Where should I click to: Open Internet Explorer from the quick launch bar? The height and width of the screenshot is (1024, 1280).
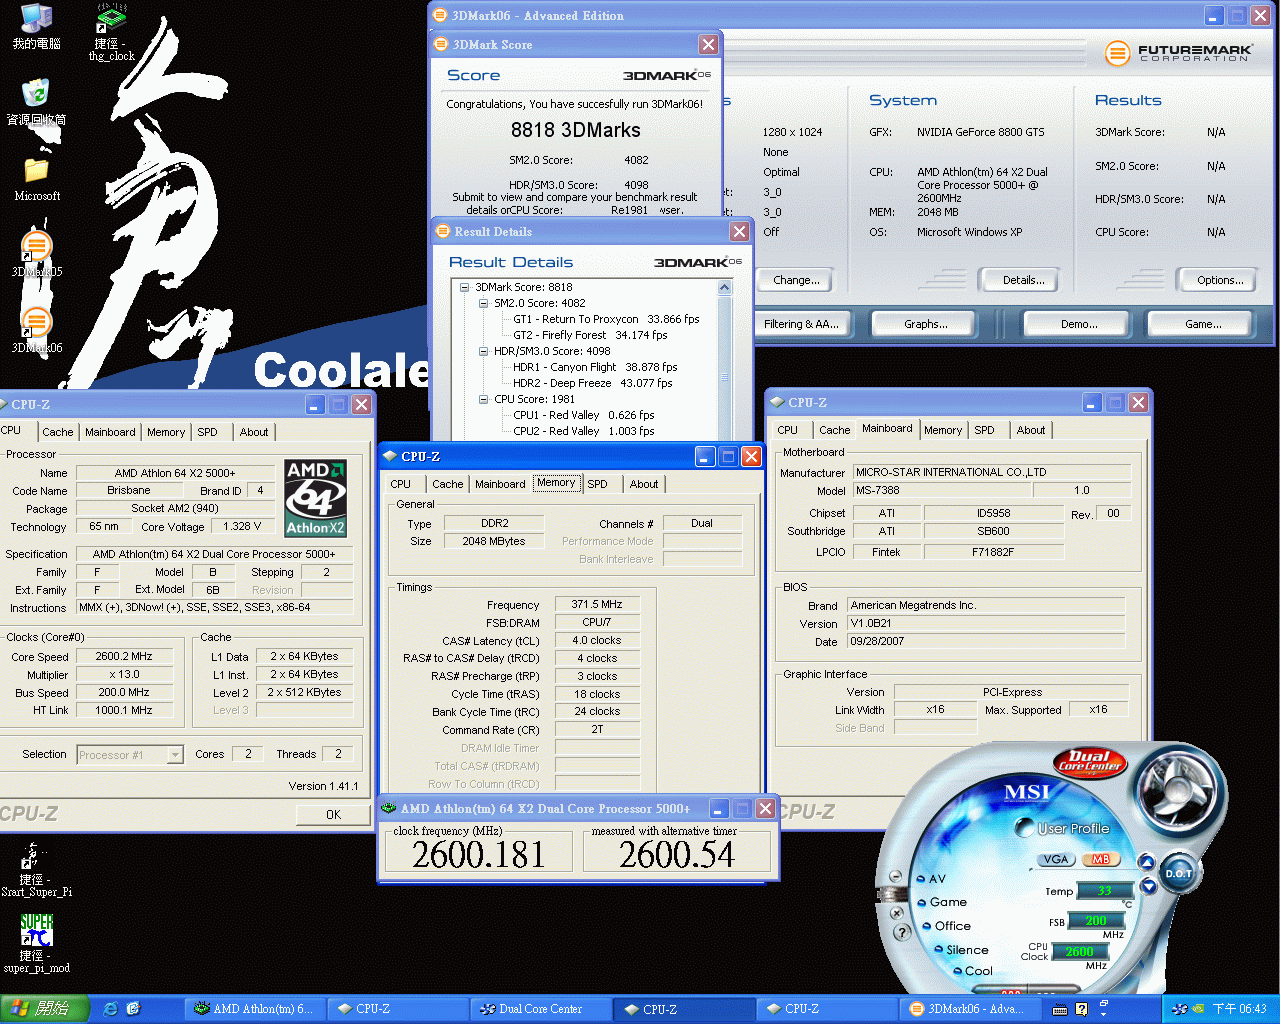(111, 1009)
